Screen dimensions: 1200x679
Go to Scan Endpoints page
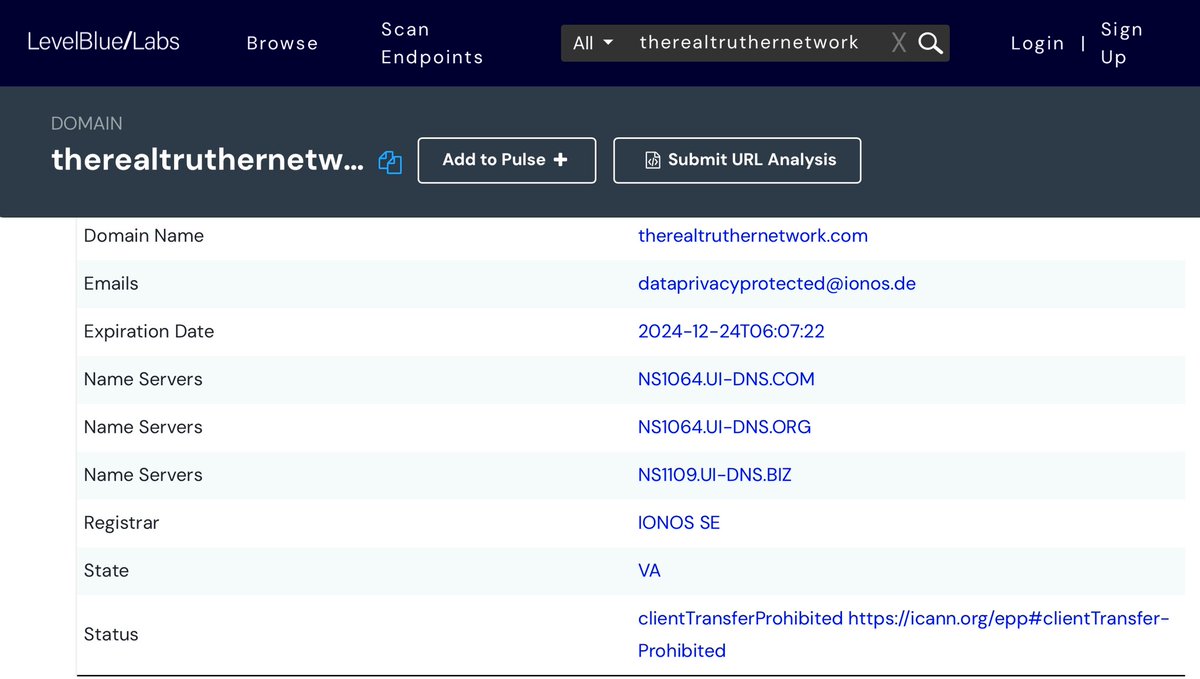coord(432,43)
